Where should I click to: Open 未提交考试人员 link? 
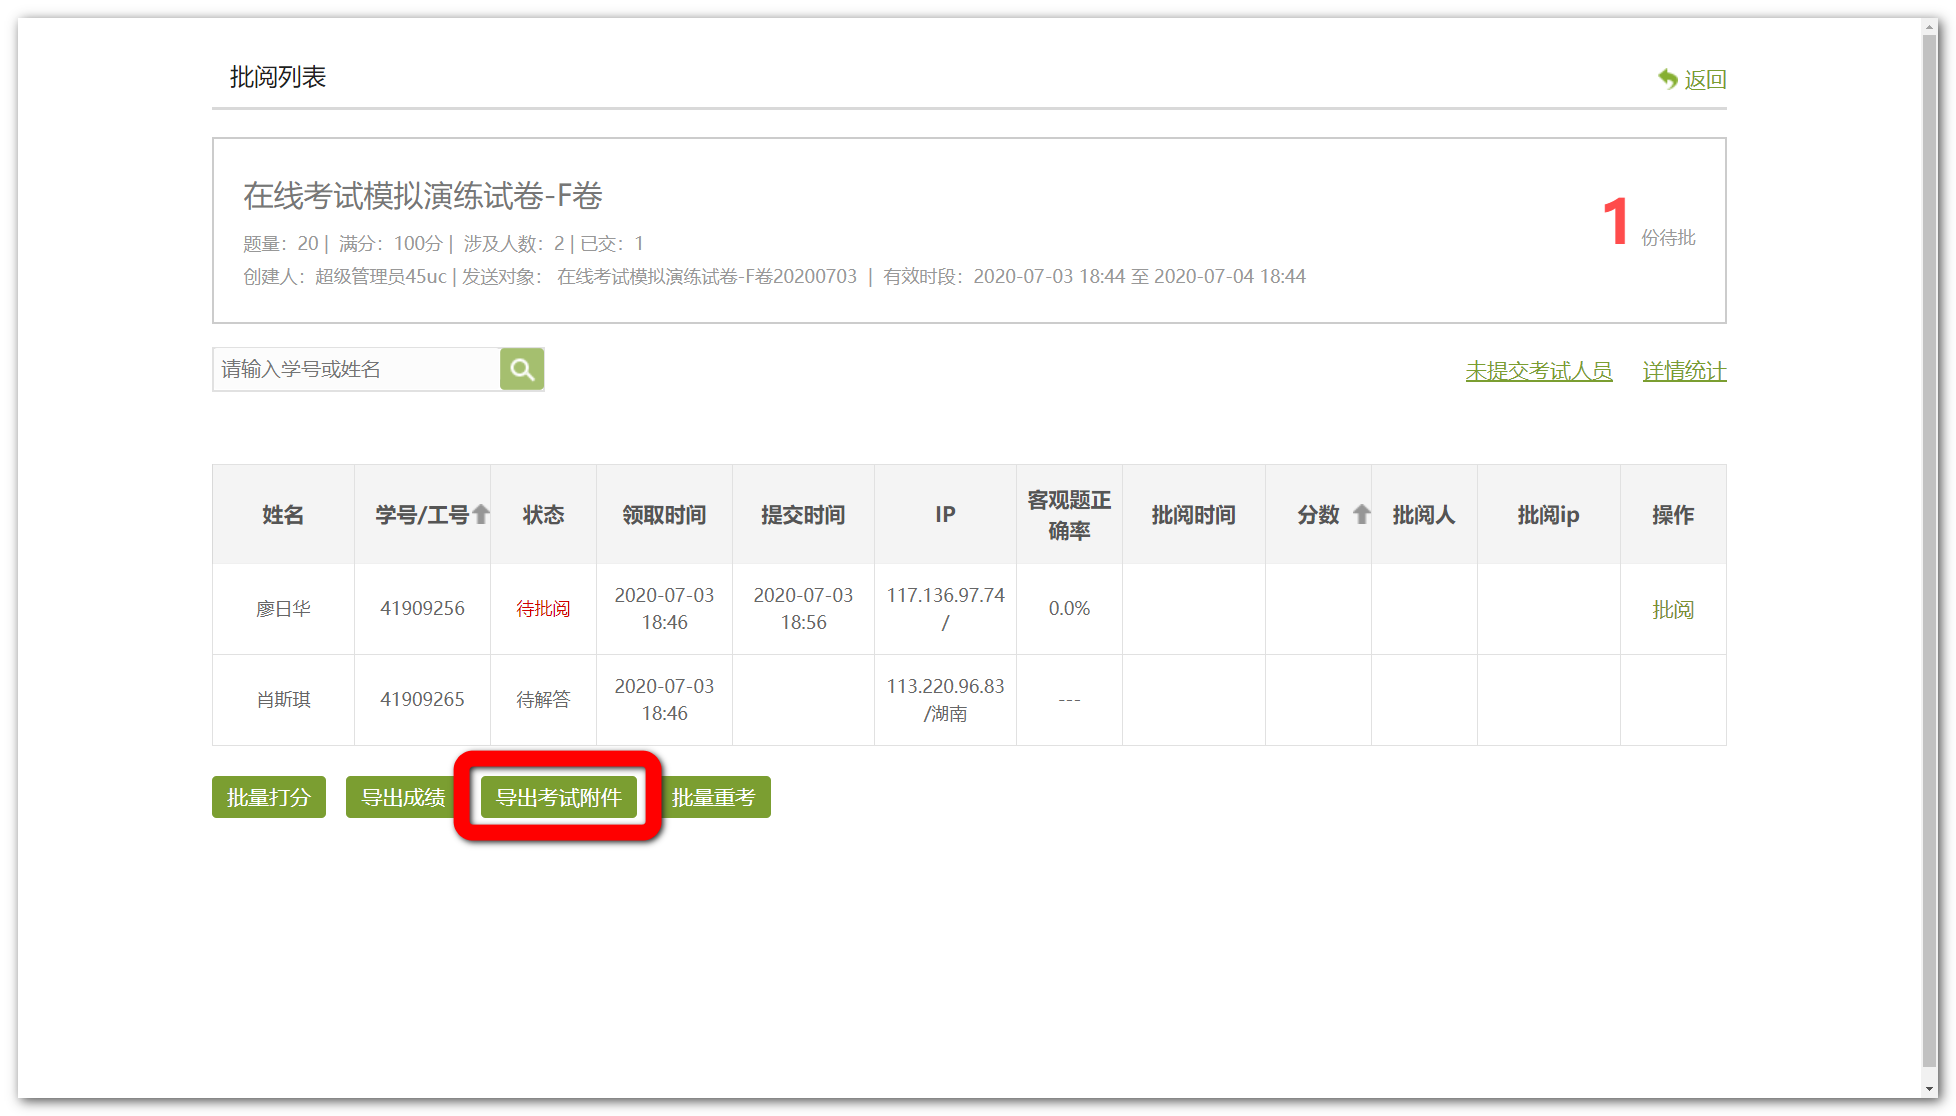(x=1538, y=371)
